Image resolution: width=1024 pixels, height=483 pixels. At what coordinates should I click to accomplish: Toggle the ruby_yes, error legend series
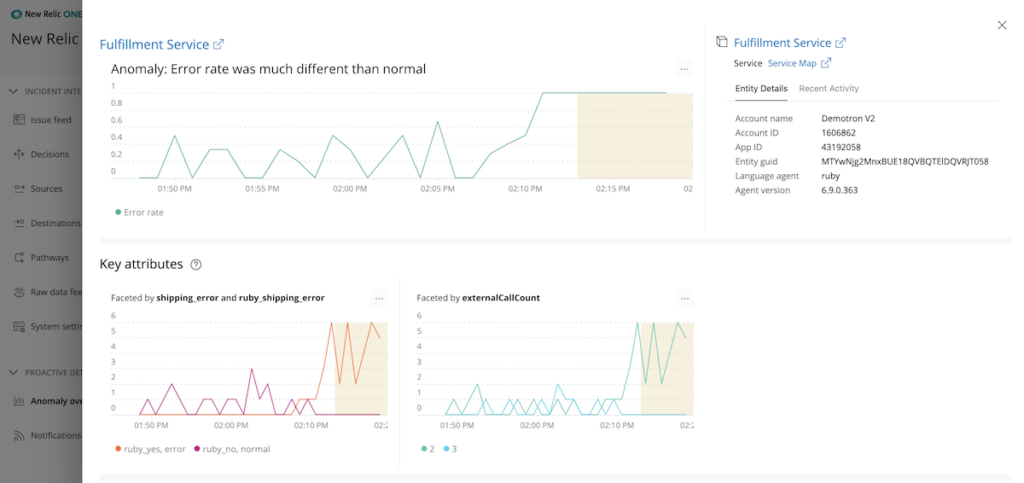(x=151, y=449)
